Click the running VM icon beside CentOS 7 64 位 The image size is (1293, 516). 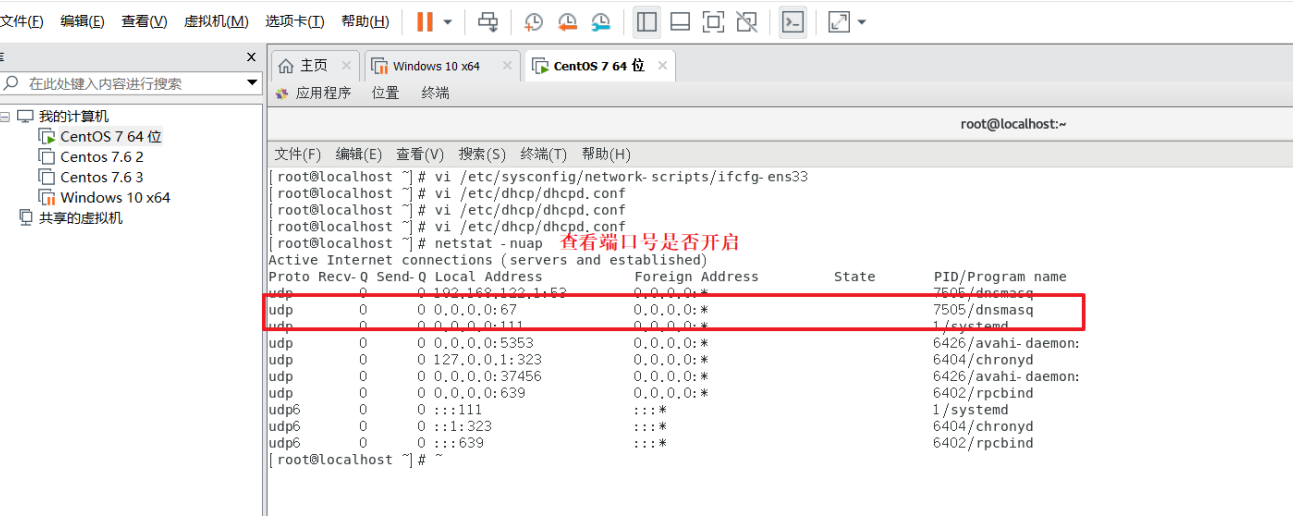pyautogui.click(x=46, y=137)
